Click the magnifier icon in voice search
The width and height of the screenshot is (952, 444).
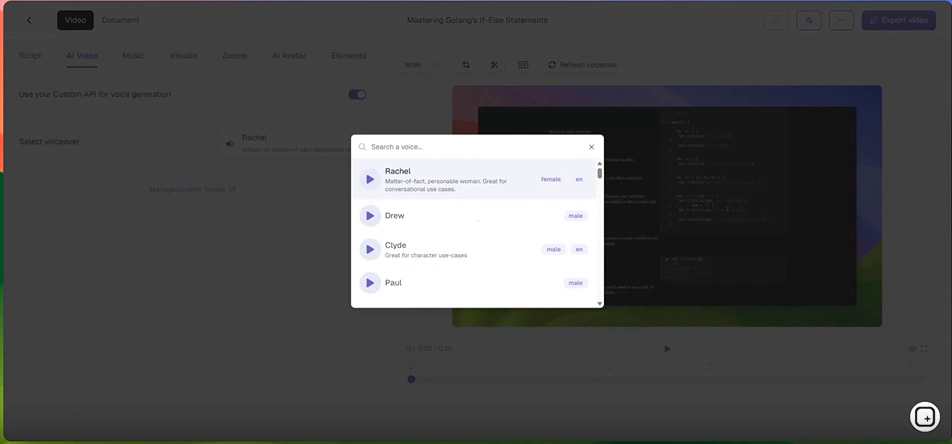pos(362,147)
